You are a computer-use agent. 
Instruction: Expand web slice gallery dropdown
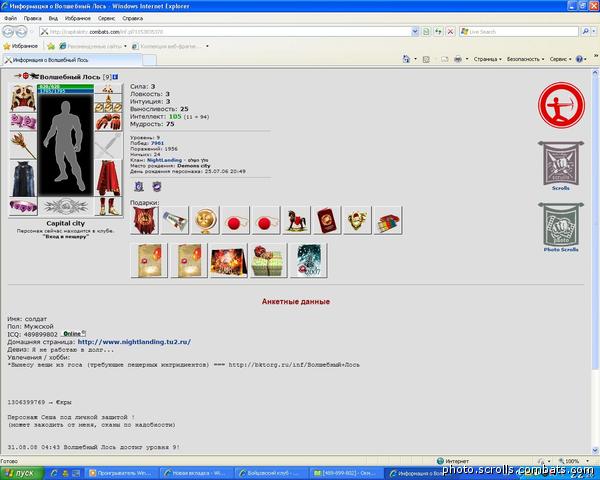pos(207,46)
